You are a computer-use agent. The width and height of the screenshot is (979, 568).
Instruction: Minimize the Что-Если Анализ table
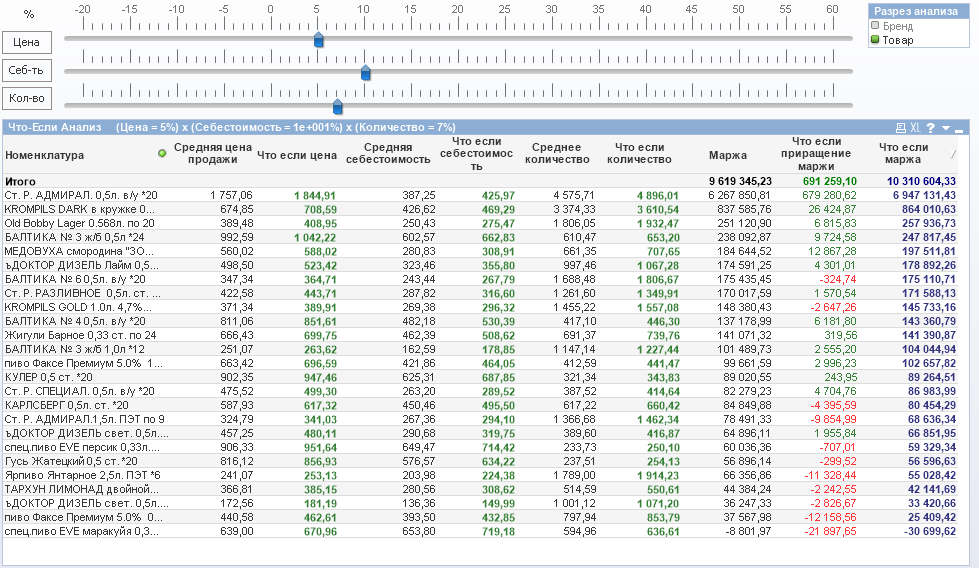[959, 129]
